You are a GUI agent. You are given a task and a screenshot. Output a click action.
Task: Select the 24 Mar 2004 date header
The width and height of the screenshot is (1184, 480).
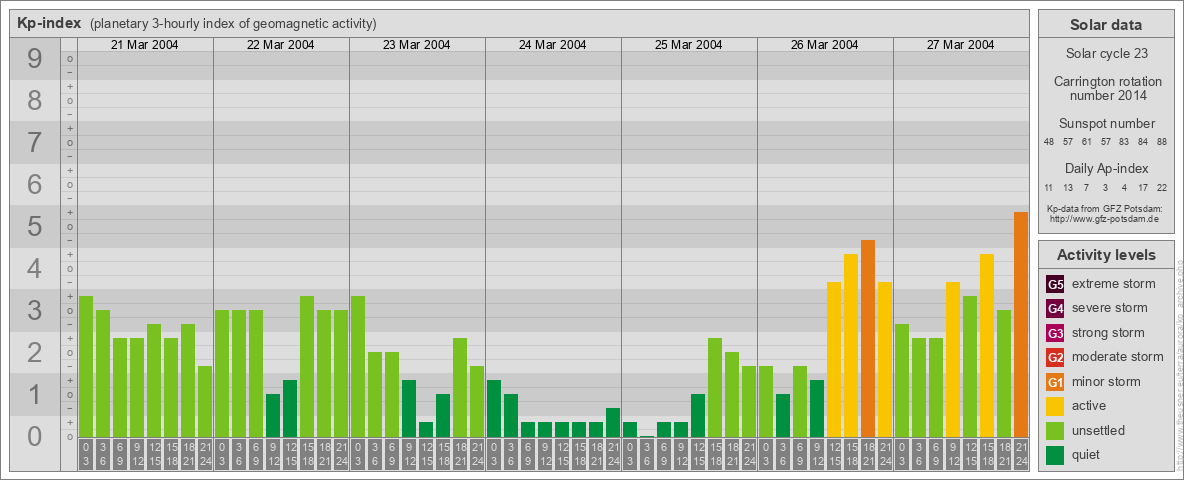[553, 44]
